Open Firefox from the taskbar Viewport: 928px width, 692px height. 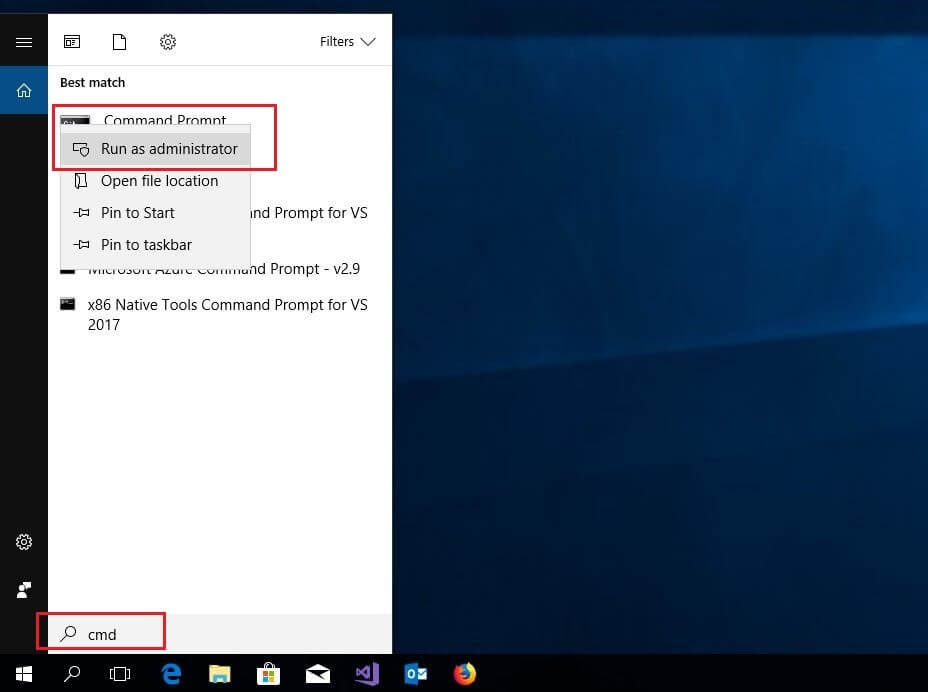pyautogui.click(x=464, y=673)
